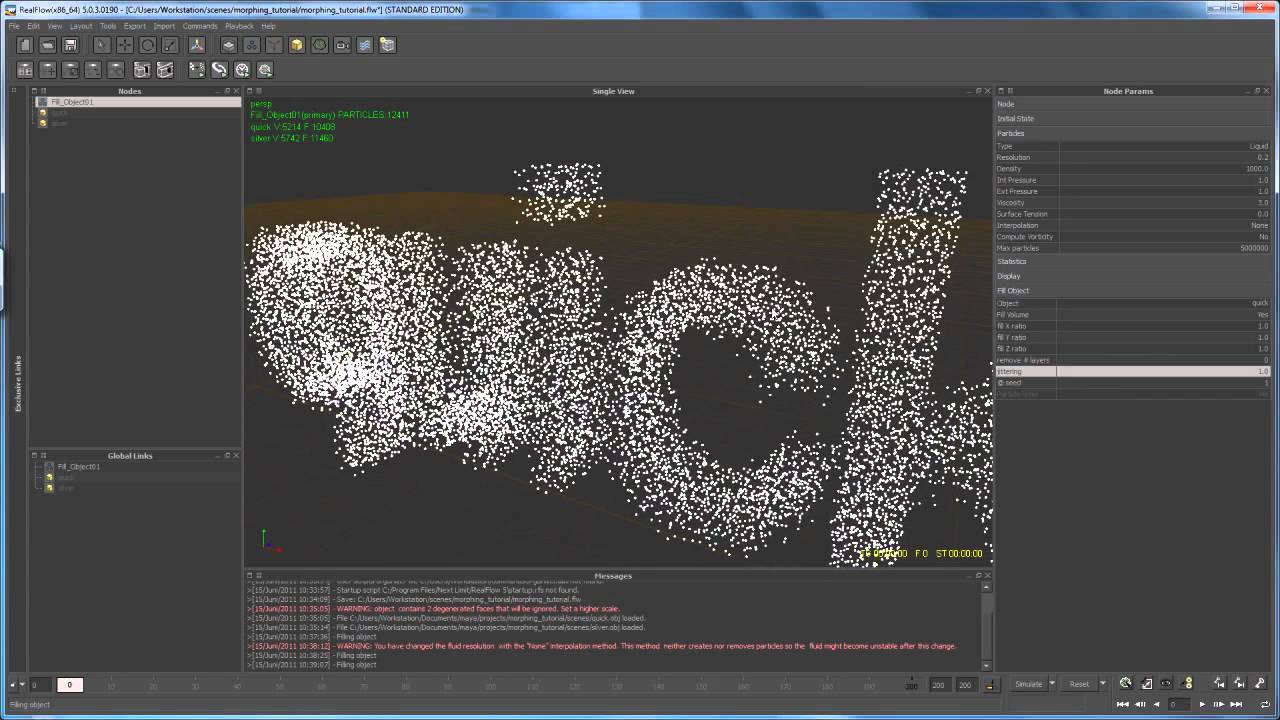Open the File menu
This screenshot has width=1280, height=720.
pos(14,26)
